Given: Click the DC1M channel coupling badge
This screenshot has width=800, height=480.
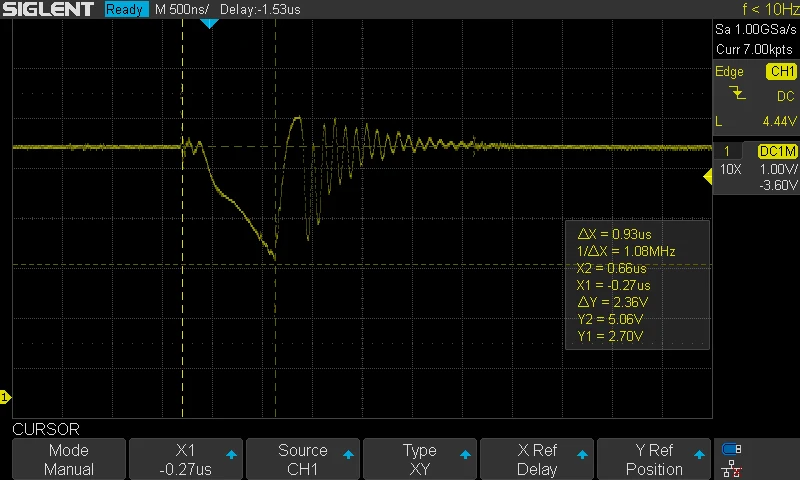Looking at the screenshot, I should click(777, 151).
